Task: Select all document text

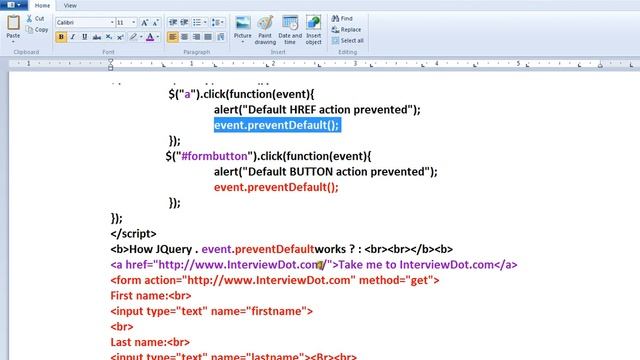Action: (x=347, y=40)
